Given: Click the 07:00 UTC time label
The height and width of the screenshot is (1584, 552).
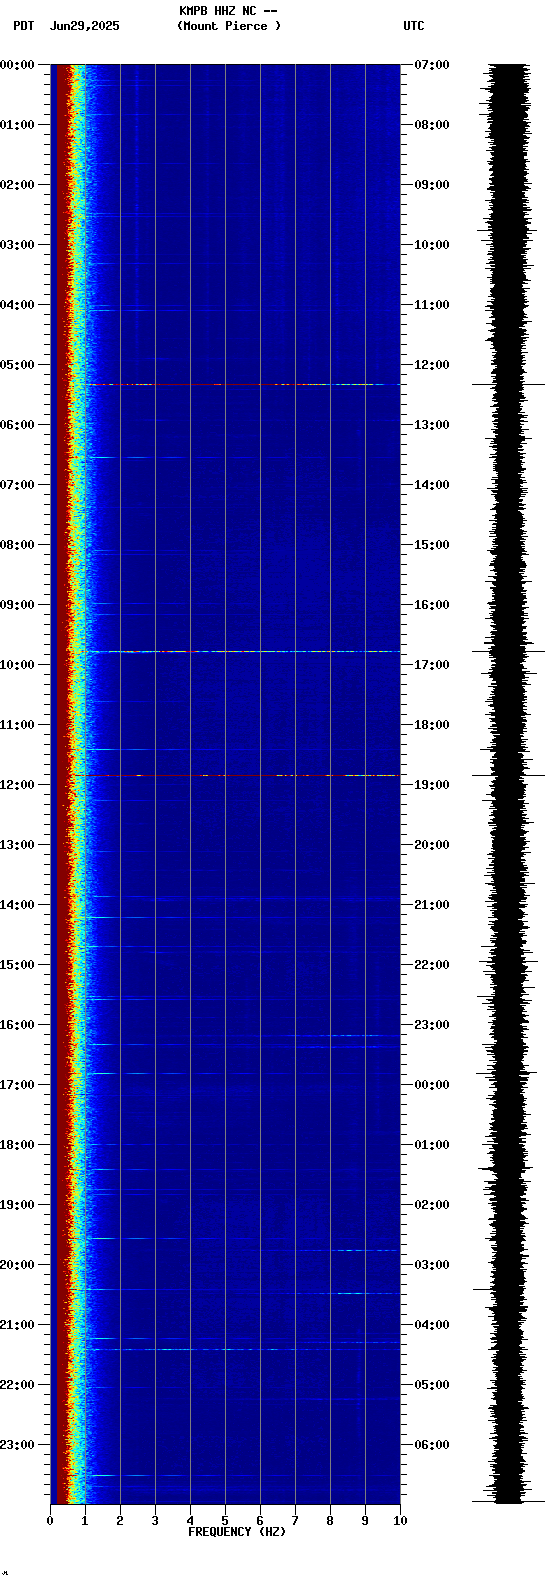Looking at the screenshot, I should pyautogui.click(x=431, y=65).
